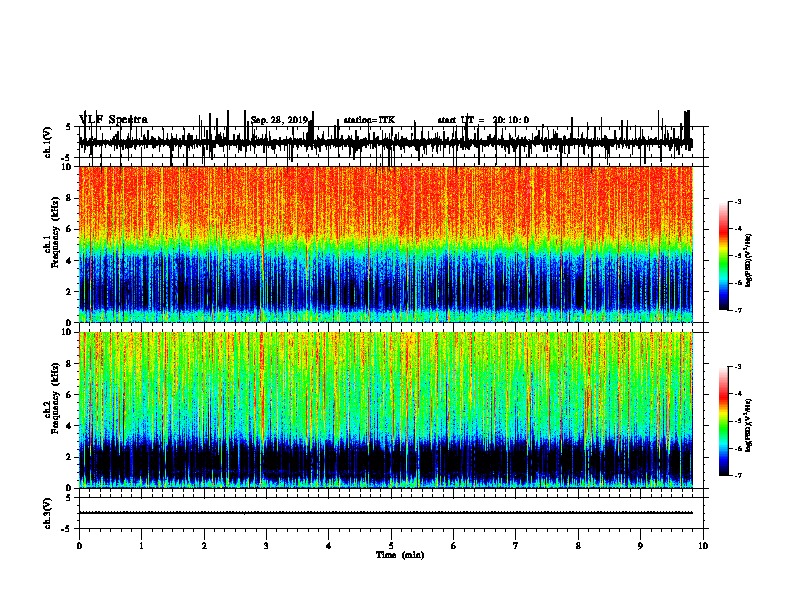
Task: Click the "VLF Spectra" plot title
Action: tap(114, 120)
